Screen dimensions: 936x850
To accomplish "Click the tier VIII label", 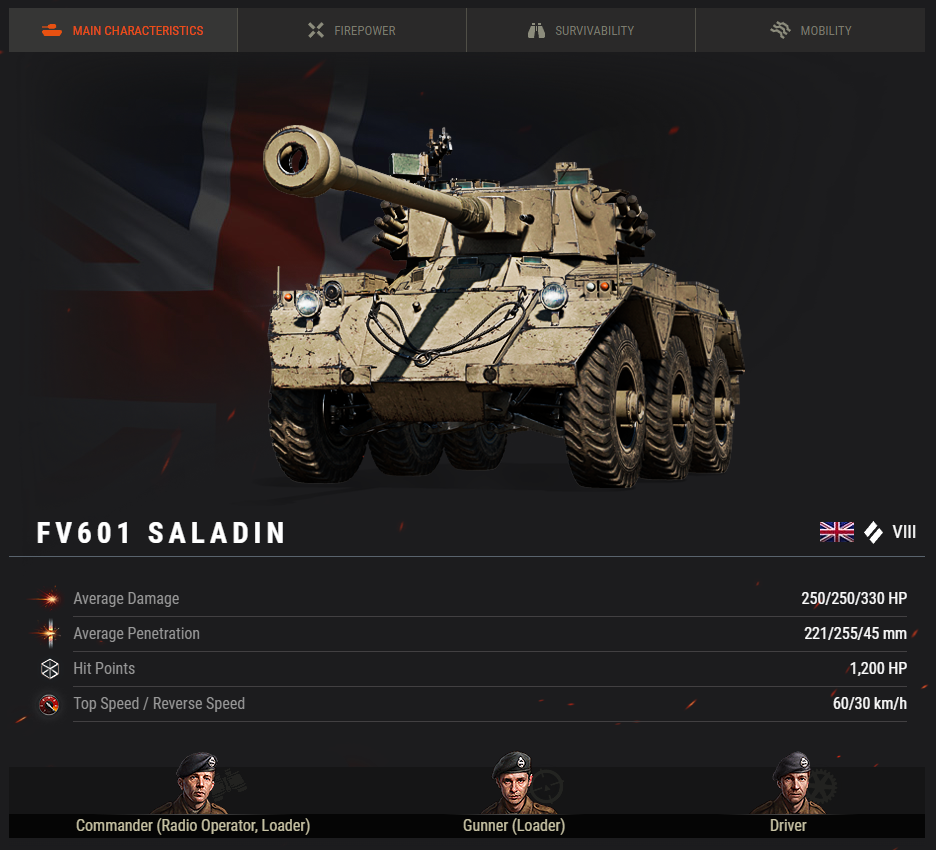I will click(x=904, y=532).
